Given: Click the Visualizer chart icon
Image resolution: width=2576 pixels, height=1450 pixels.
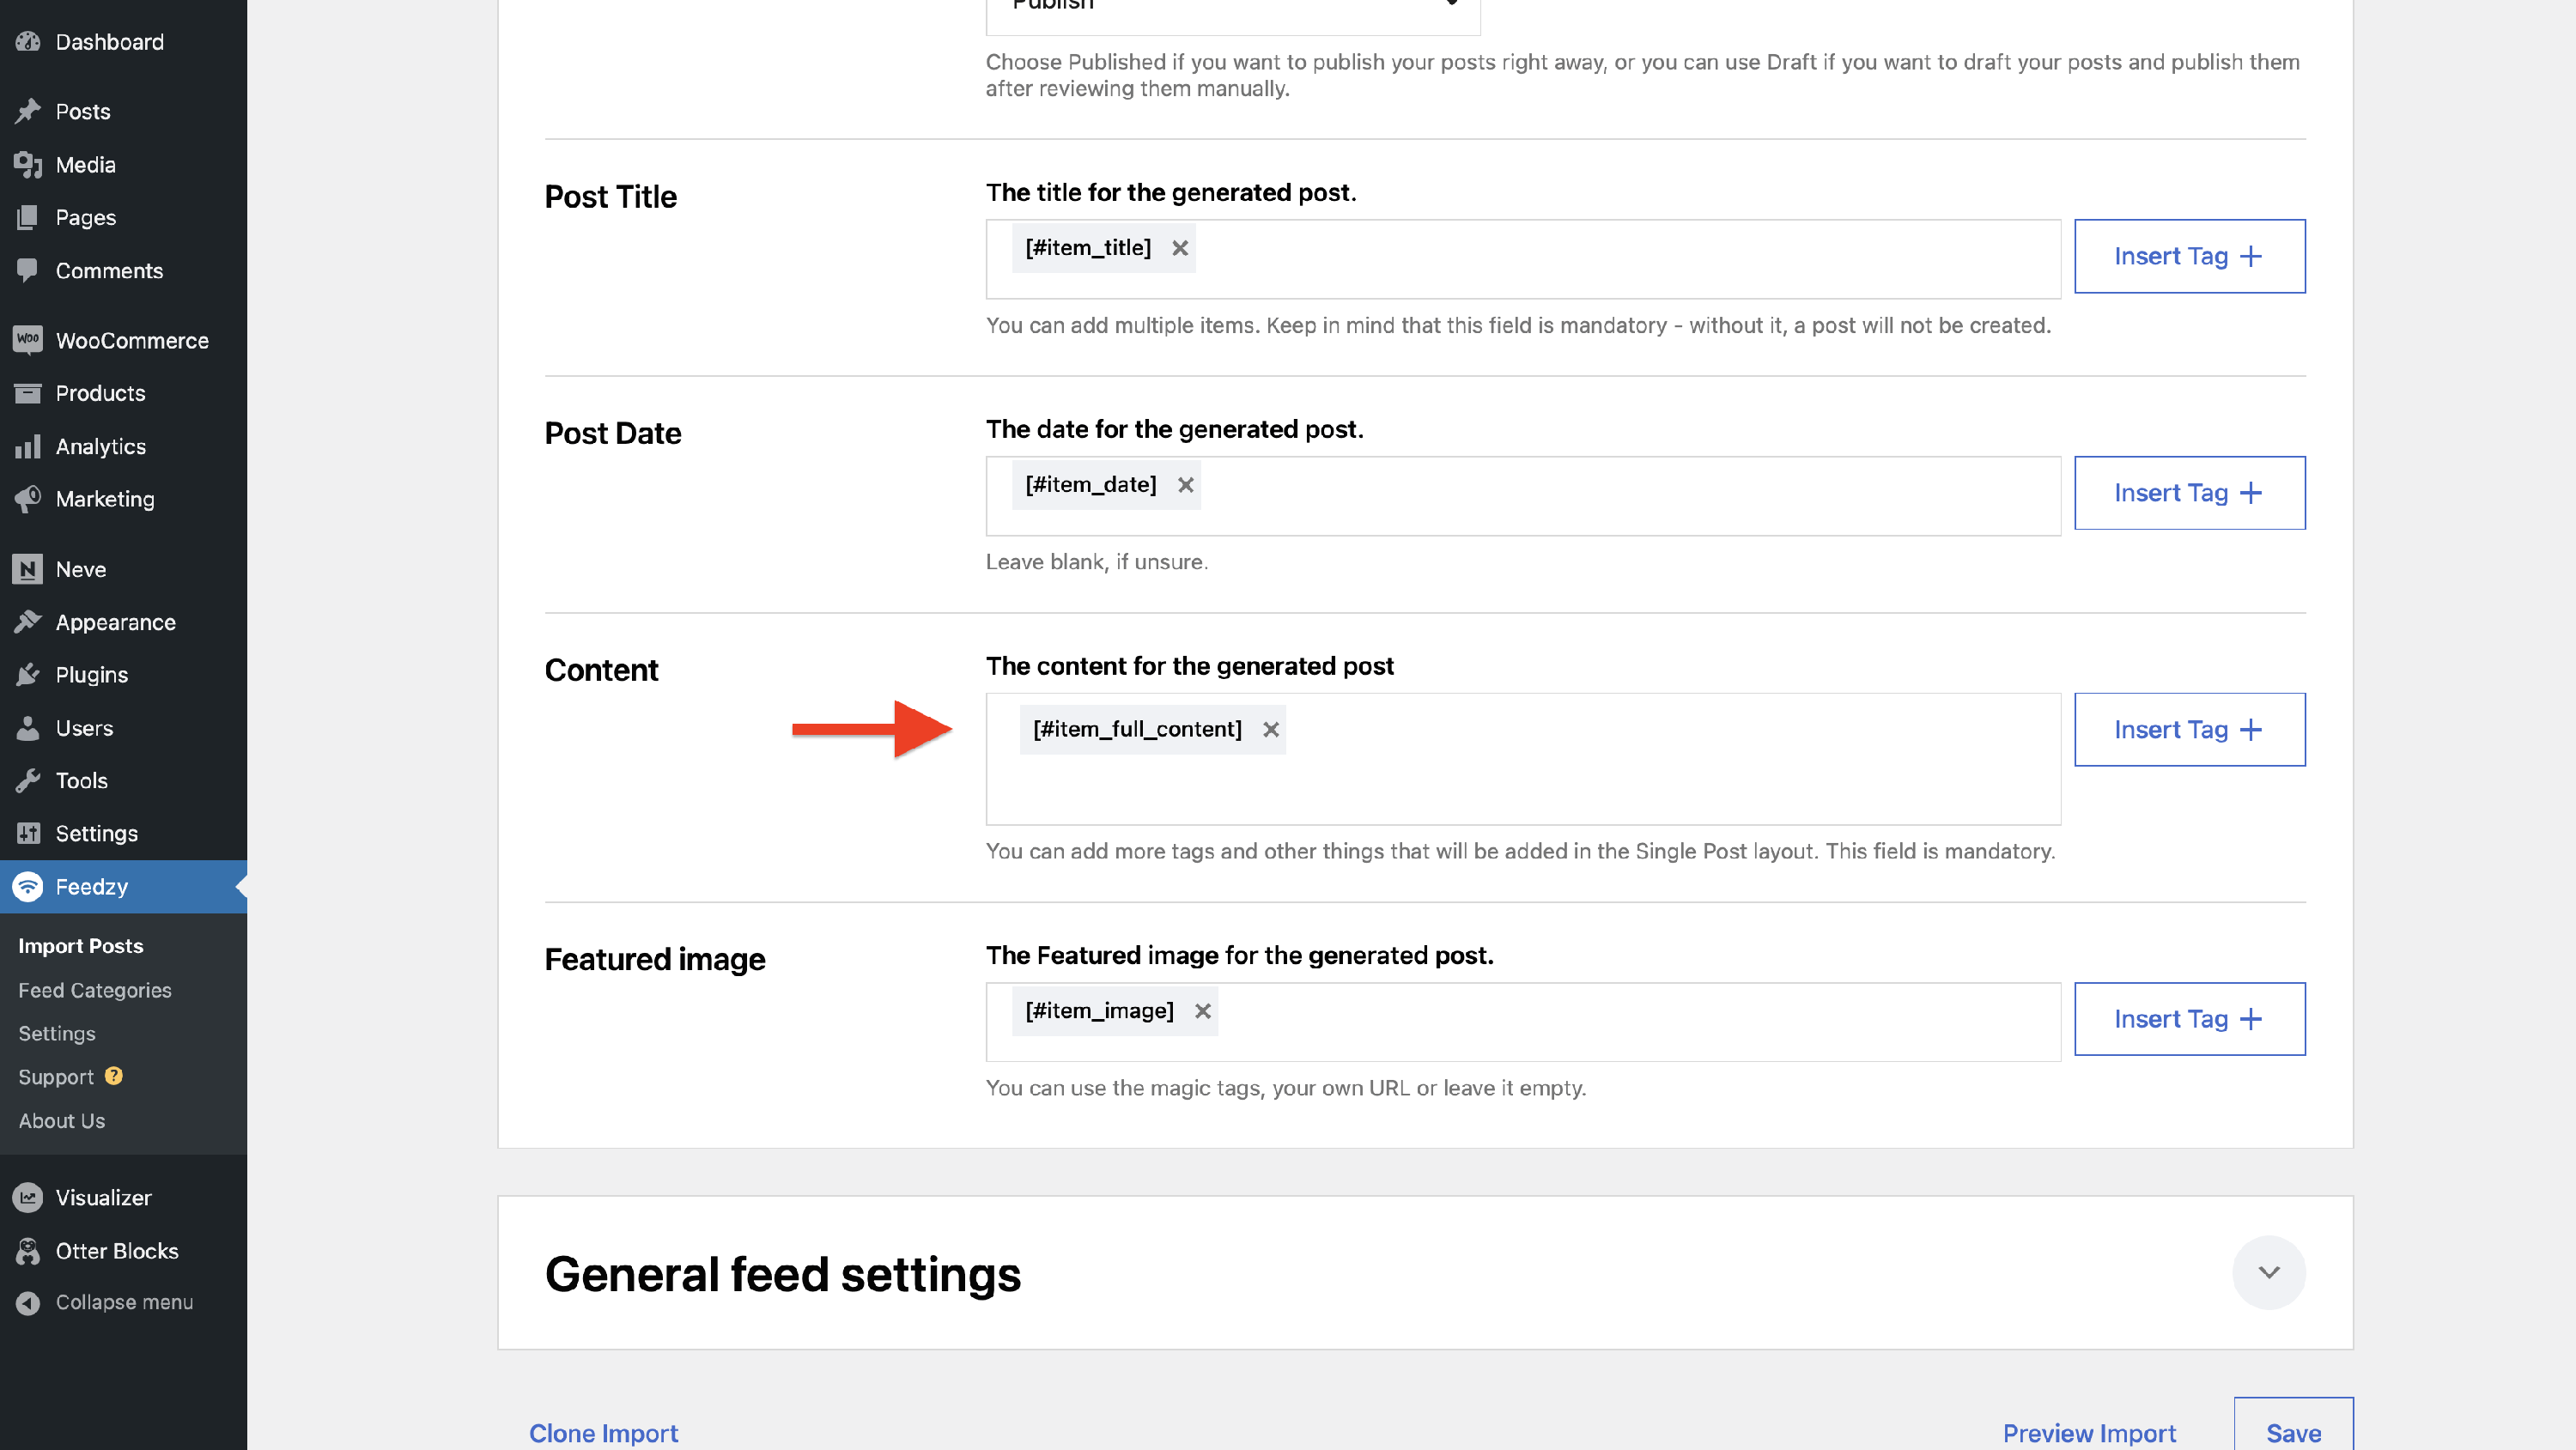Looking at the screenshot, I should pyautogui.click(x=28, y=1198).
